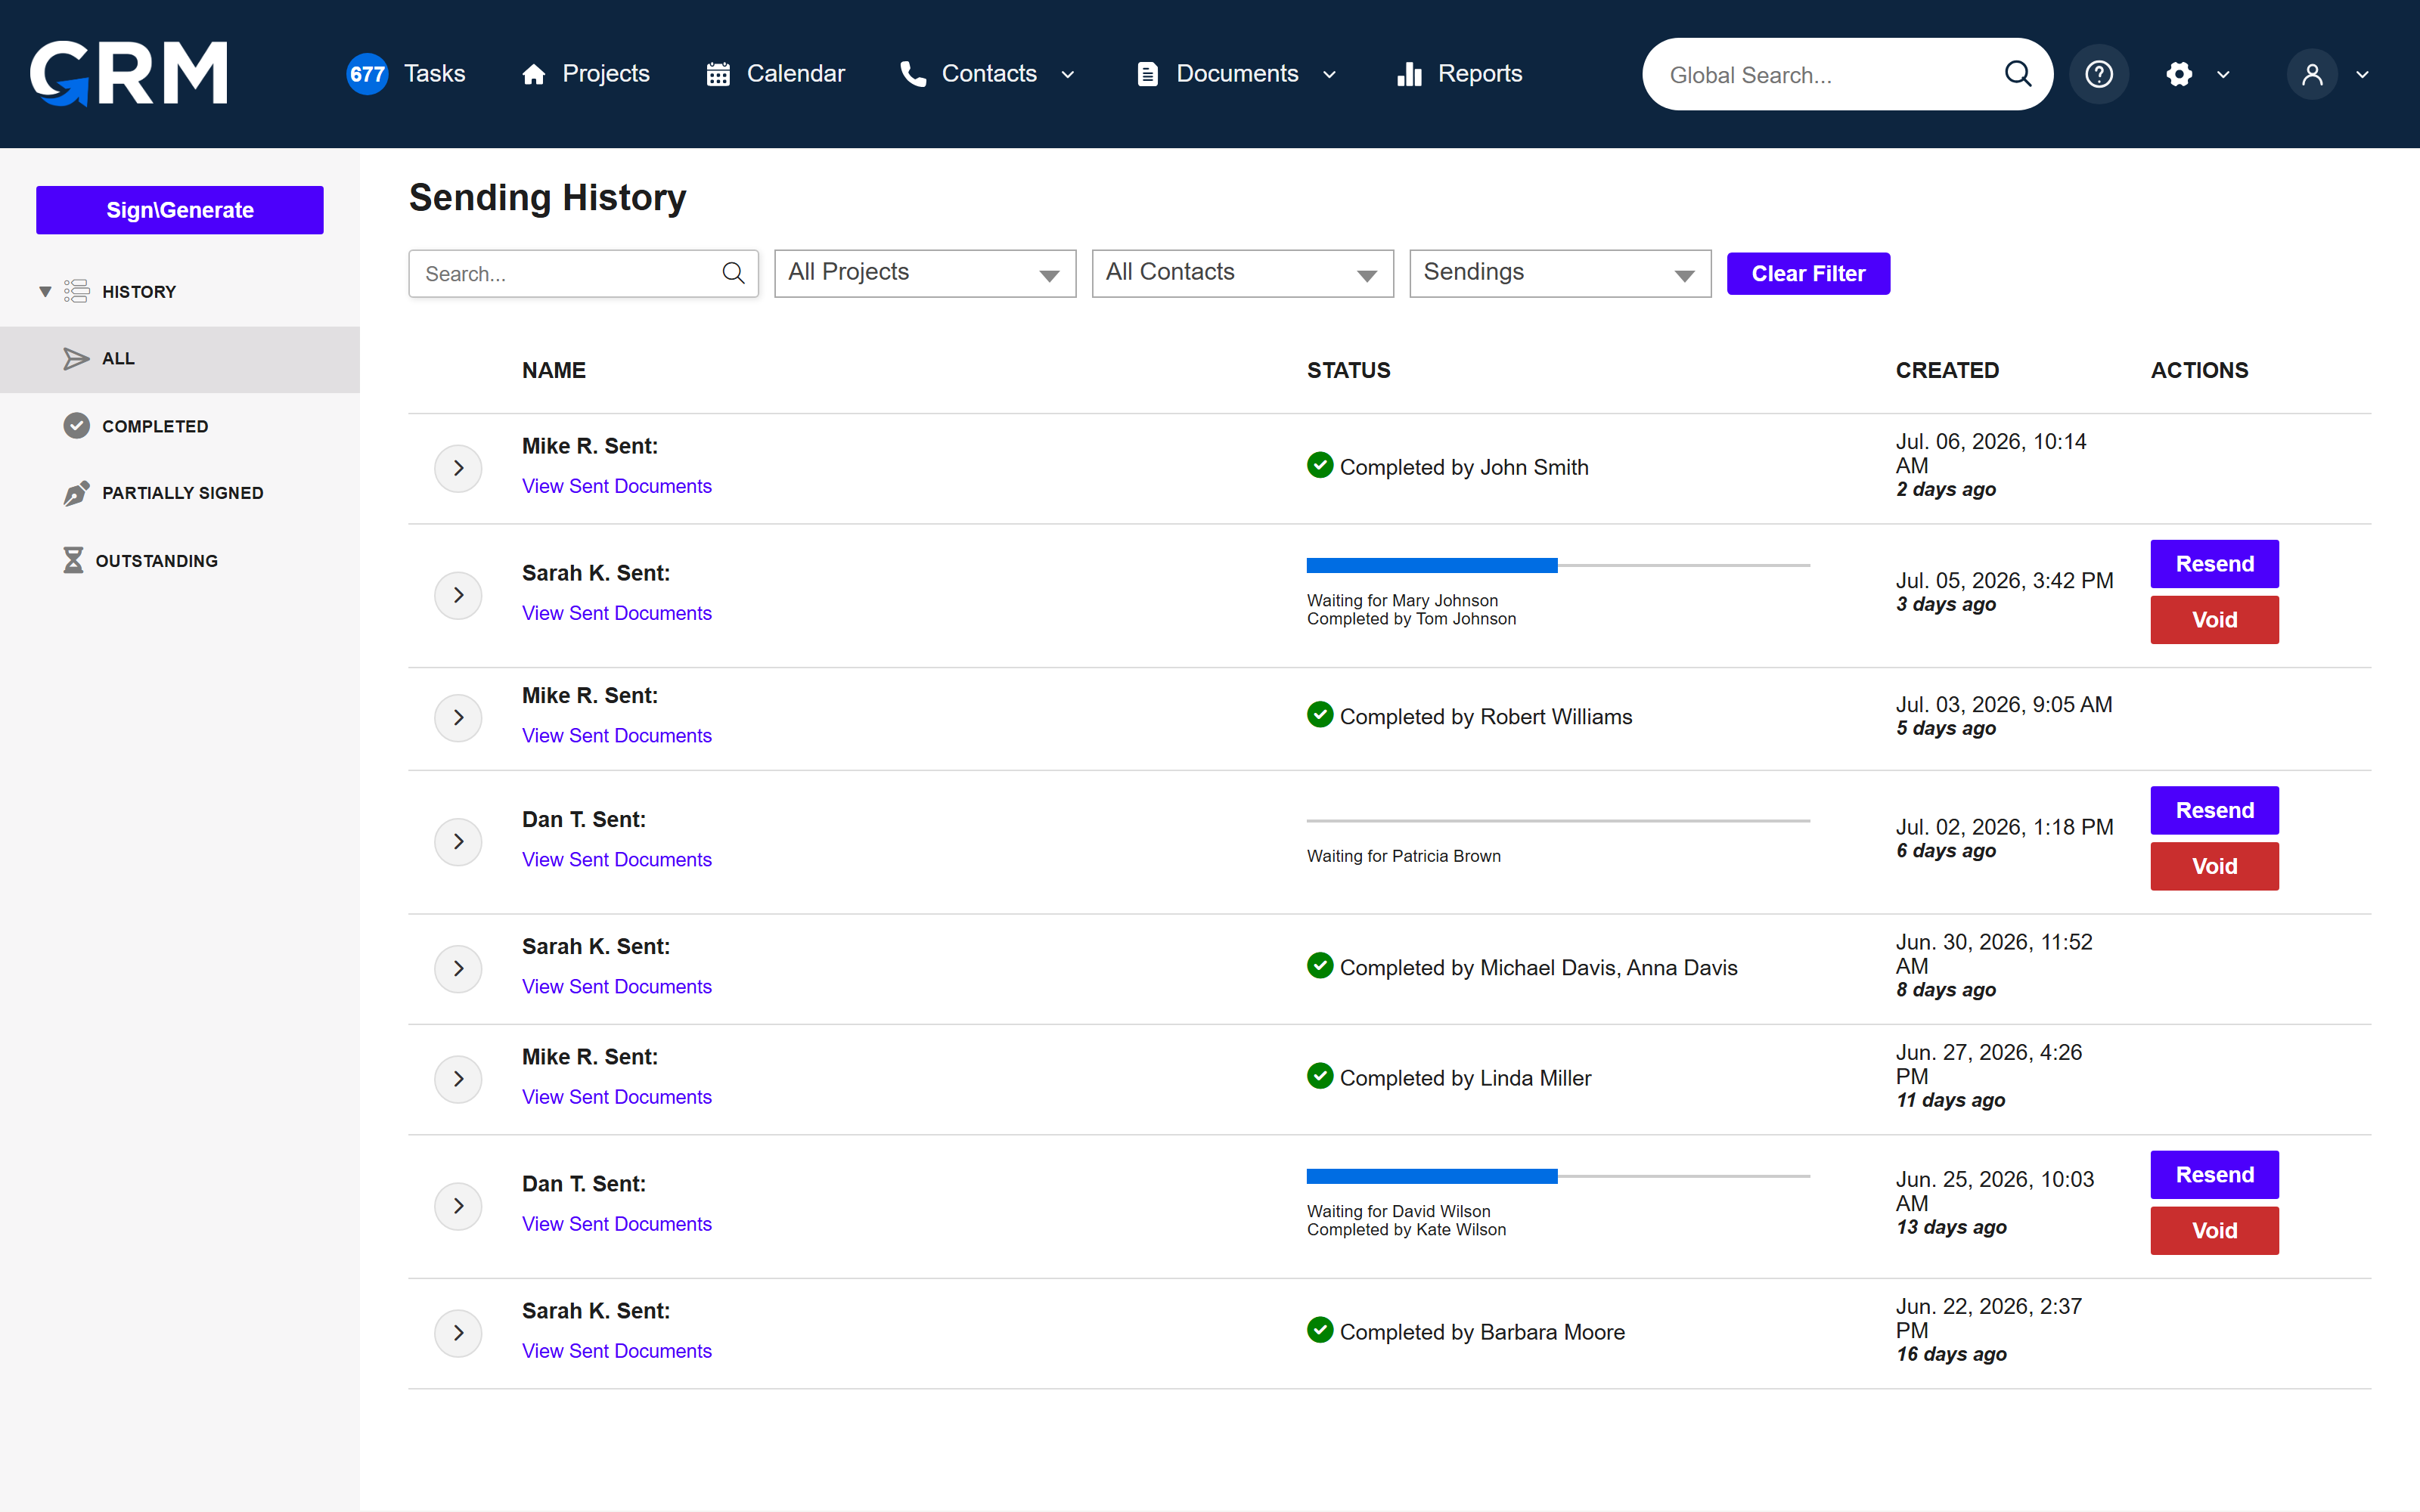Select Completed in the sidebar
This screenshot has height=1512, width=2420.
[x=155, y=426]
